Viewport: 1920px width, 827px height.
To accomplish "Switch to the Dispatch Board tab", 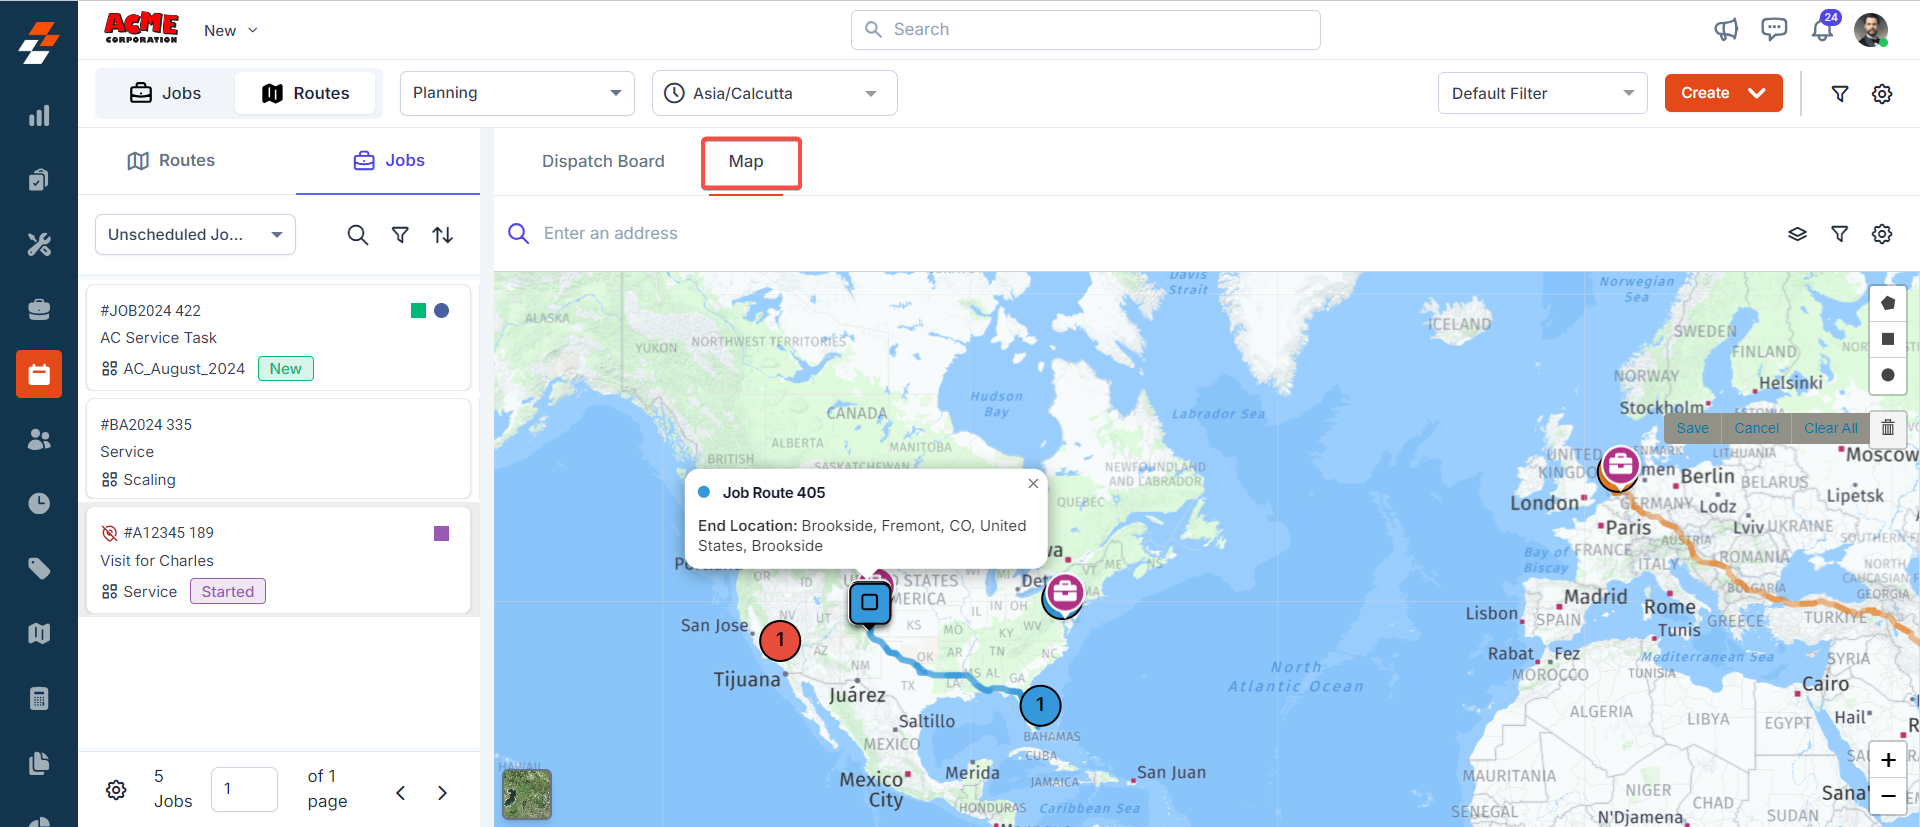I will (603, 161).
